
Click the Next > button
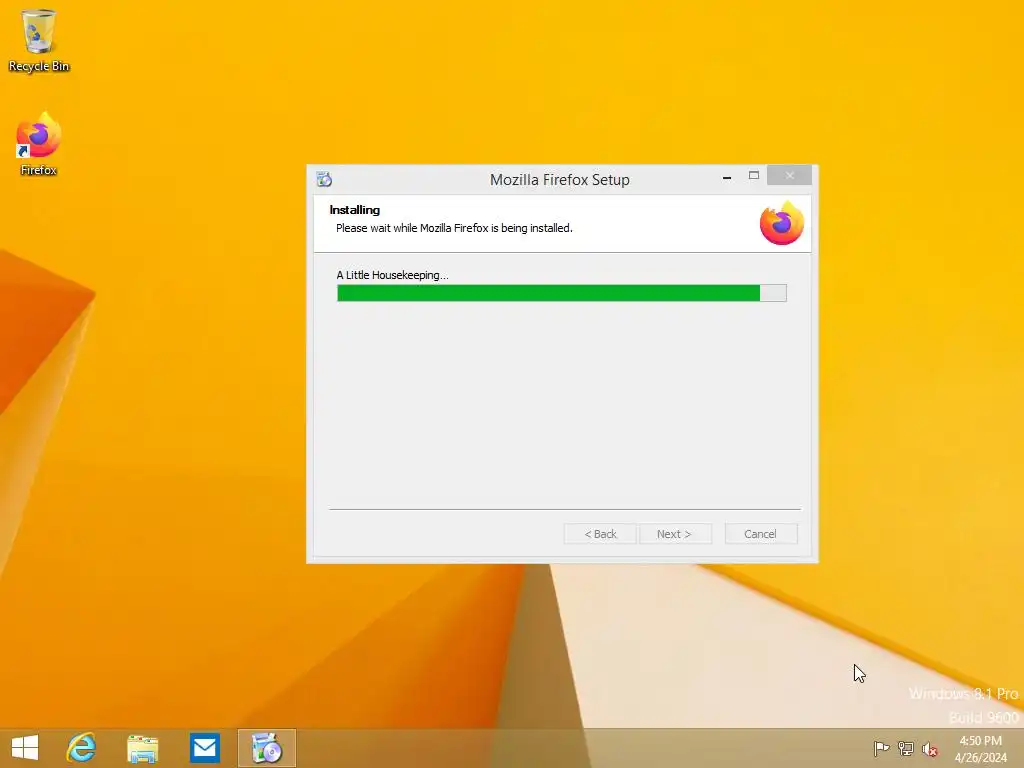tap(675, 534)
